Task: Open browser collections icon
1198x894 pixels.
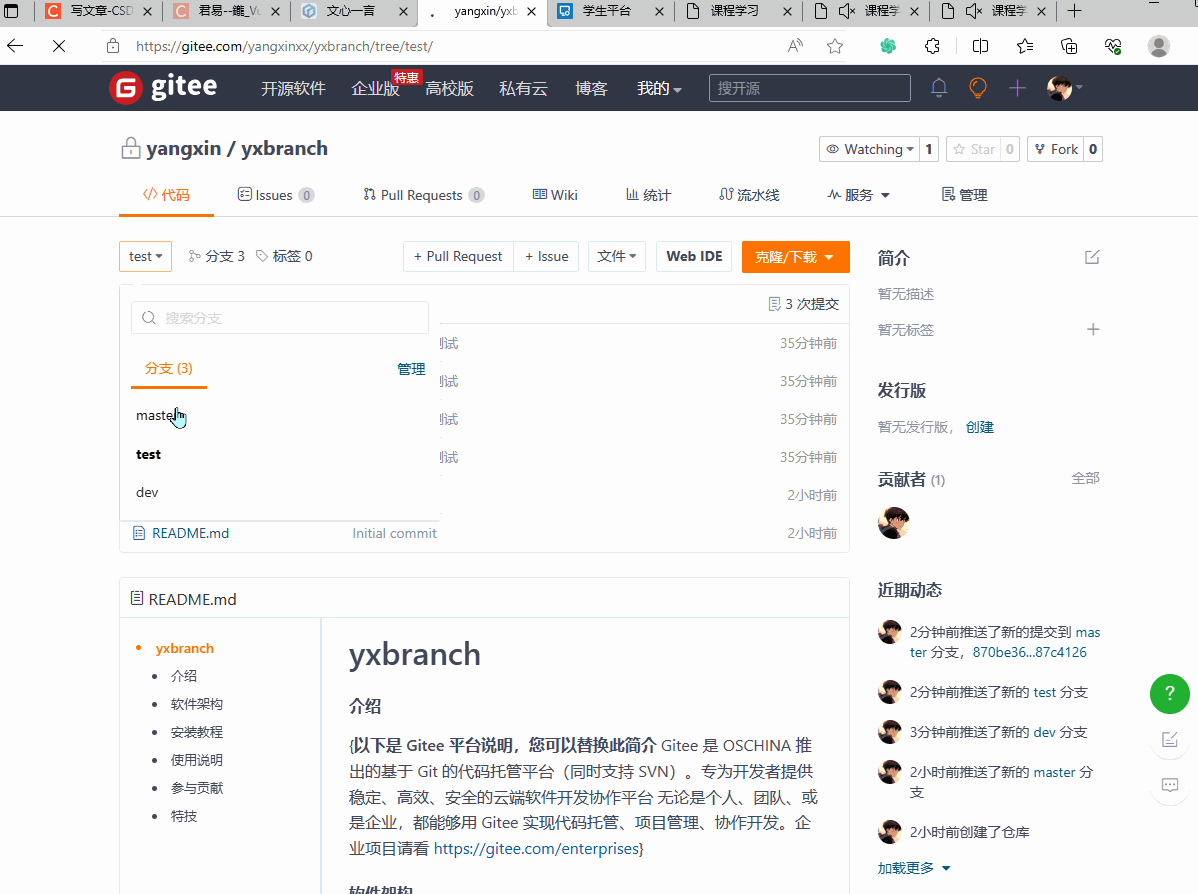Action: pos(1070,46)
